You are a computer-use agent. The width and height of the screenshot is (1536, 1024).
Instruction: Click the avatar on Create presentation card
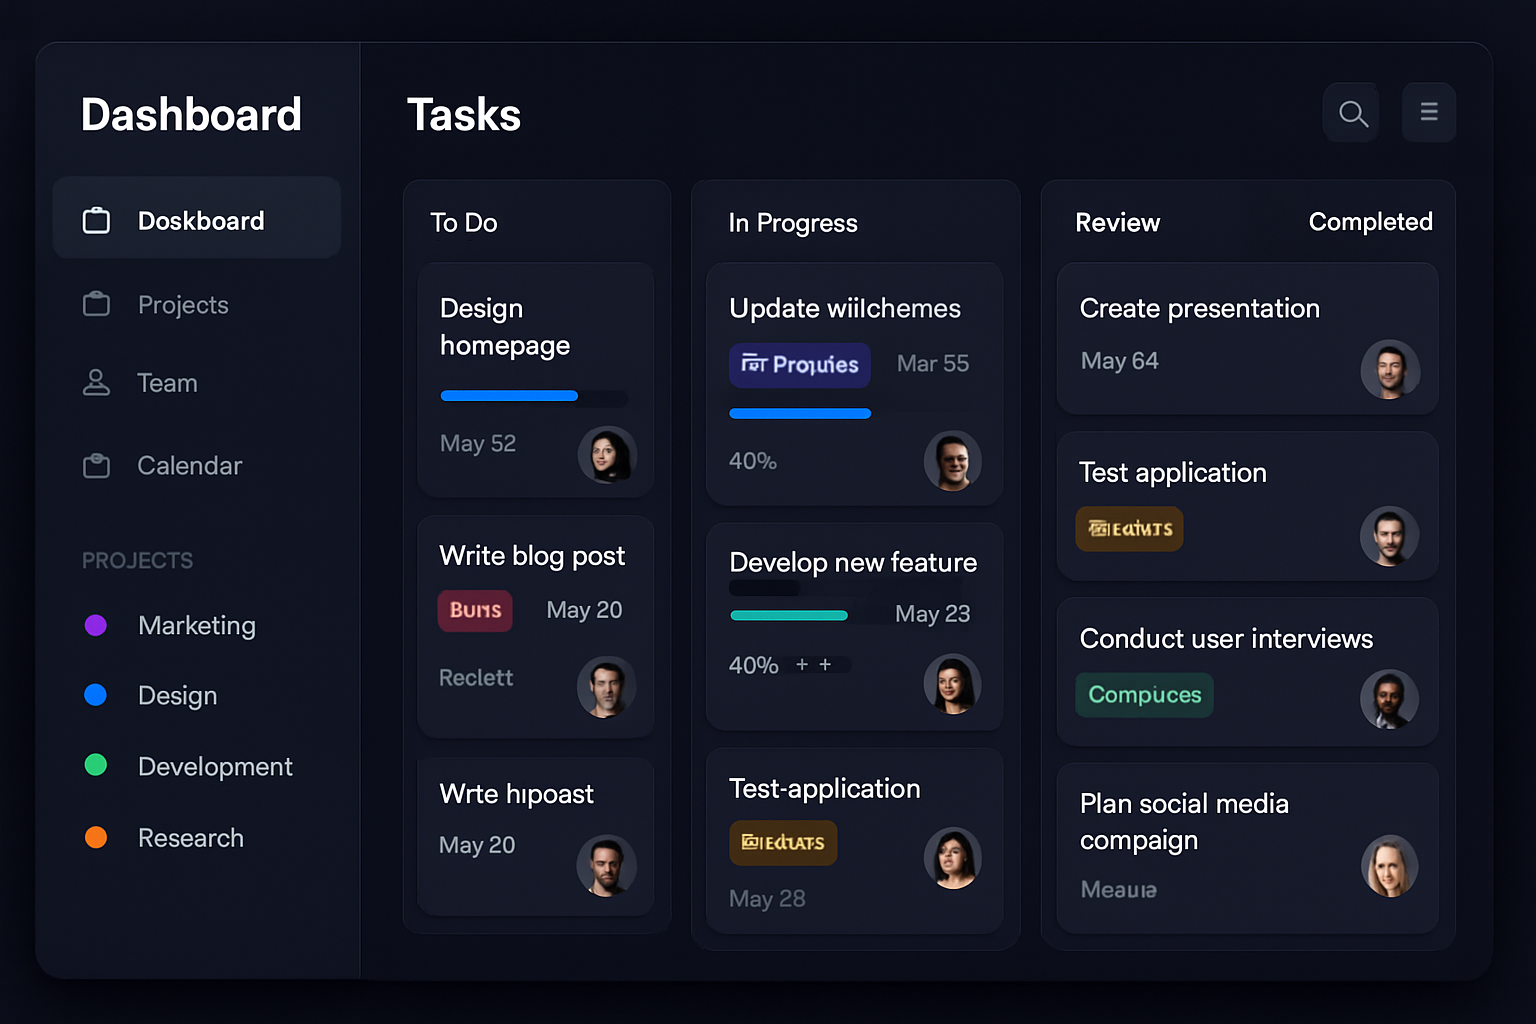pos(1390,370)
